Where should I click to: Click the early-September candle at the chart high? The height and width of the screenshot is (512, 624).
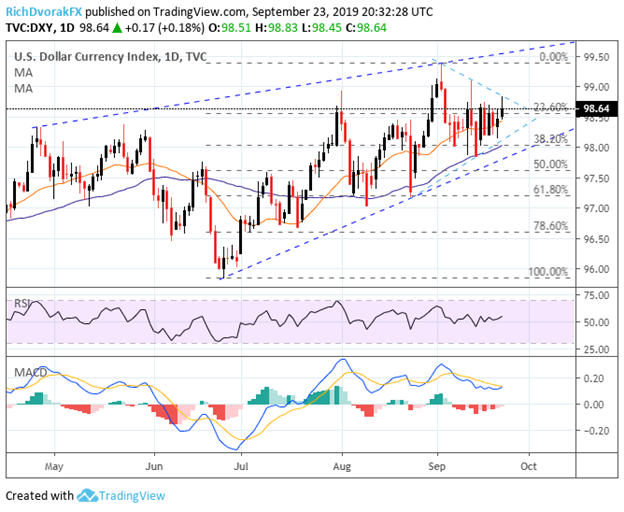pos(441,77)
